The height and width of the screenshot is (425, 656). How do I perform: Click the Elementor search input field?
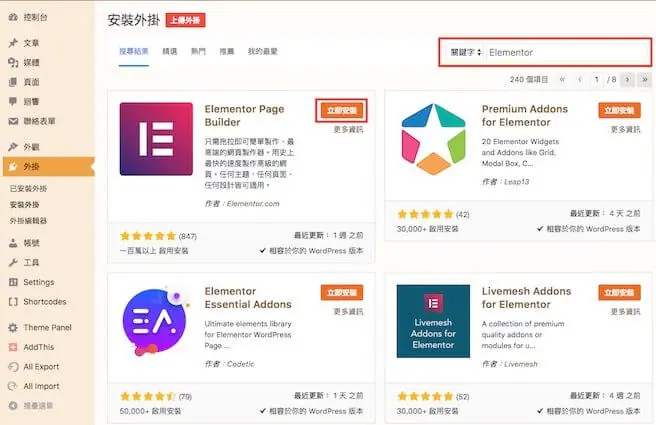point(567,52)
